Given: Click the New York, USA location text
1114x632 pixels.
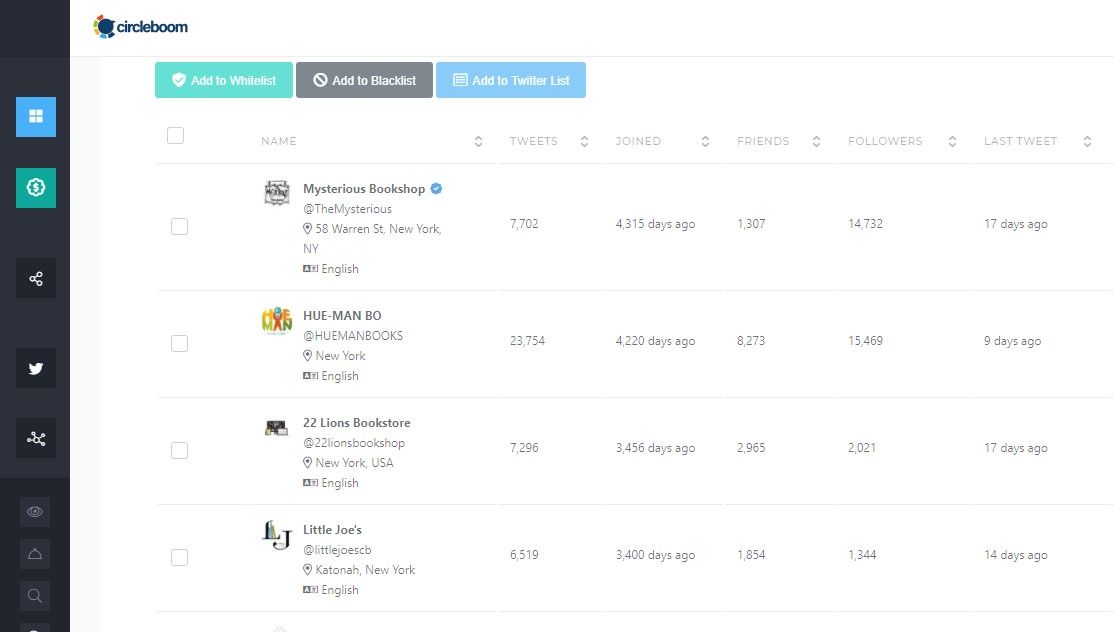Looking at the screenshot, I should [355, 463].
